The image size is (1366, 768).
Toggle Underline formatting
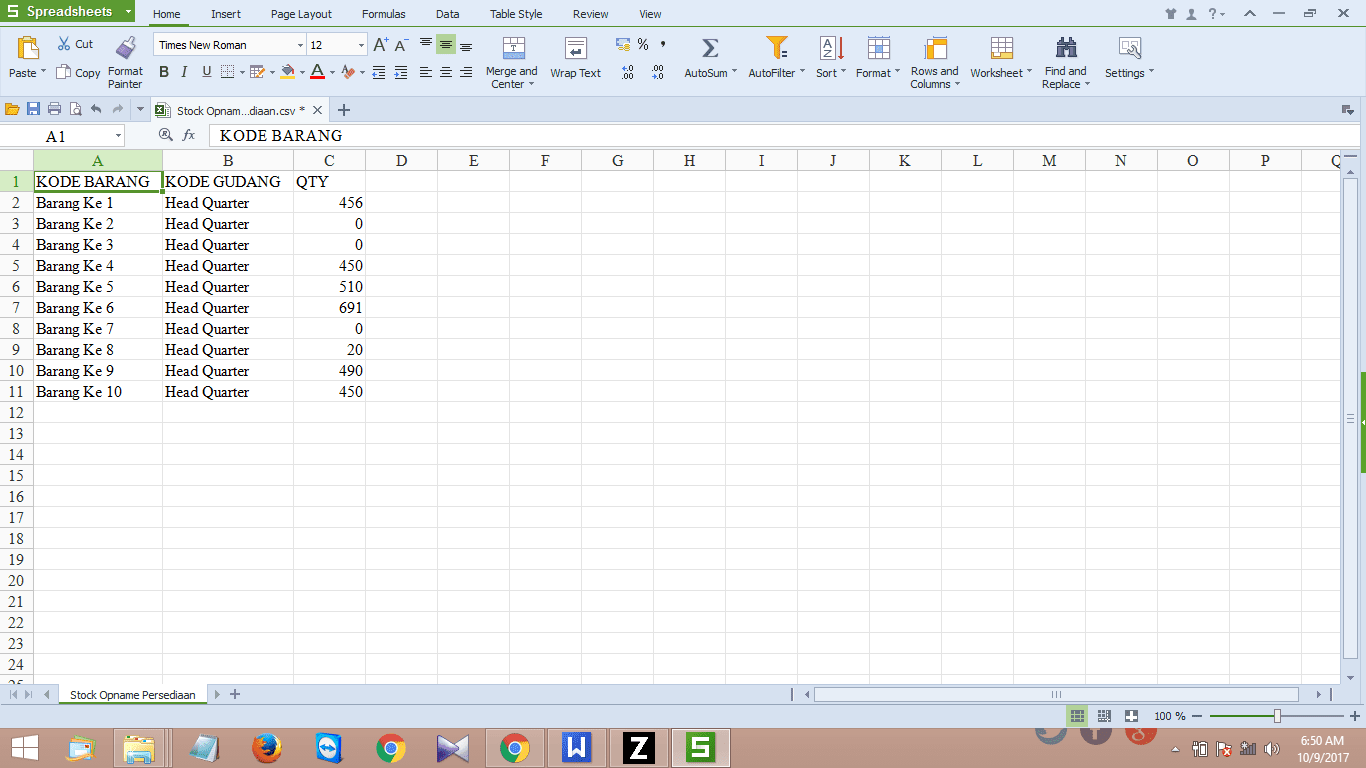207,72
